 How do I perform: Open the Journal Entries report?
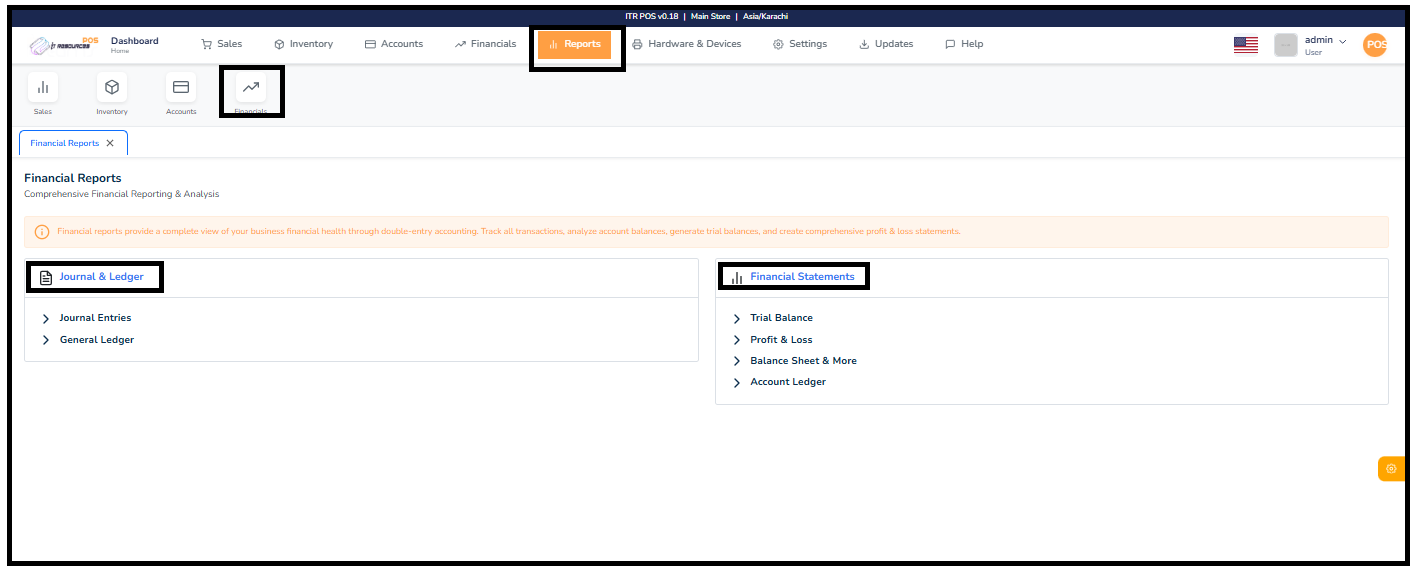pyautogui.click(x=95, y=318)
